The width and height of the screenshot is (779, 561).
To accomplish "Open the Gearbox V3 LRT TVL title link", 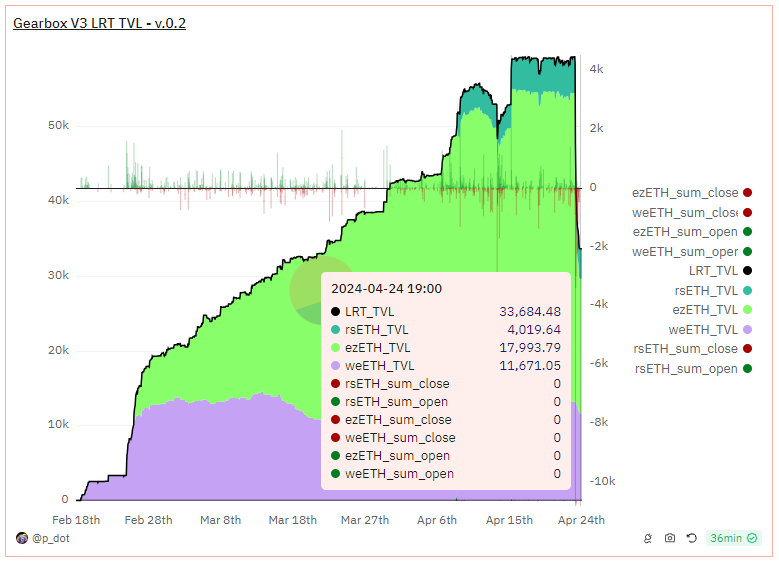I will (x=99, y=23).
